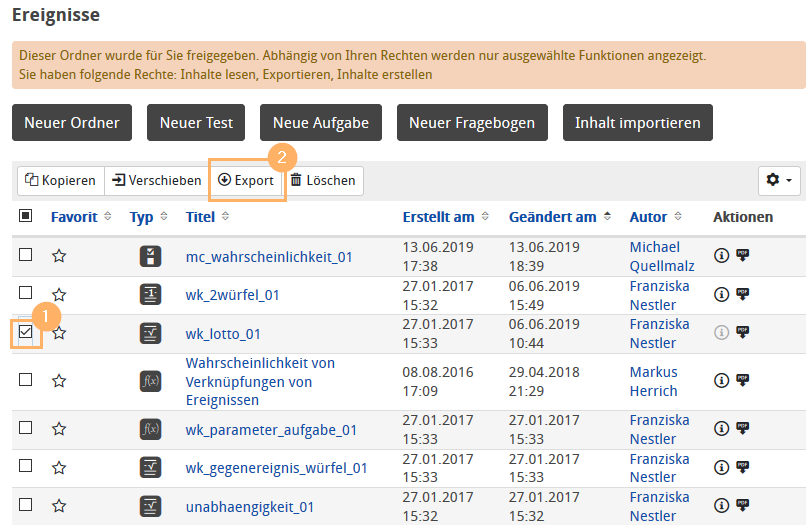Toggle the select-all checkbox in header
This screenshot has height=525, width=808.
point(26,216)
